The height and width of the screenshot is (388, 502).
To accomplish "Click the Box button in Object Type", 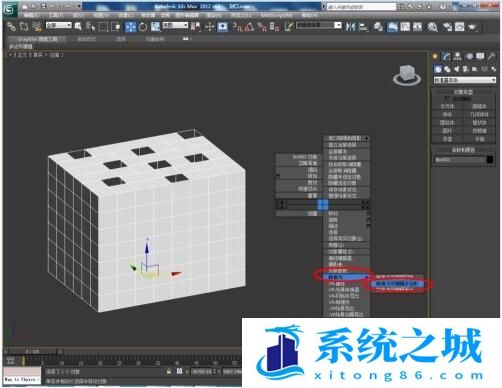I will coord(447,106).
